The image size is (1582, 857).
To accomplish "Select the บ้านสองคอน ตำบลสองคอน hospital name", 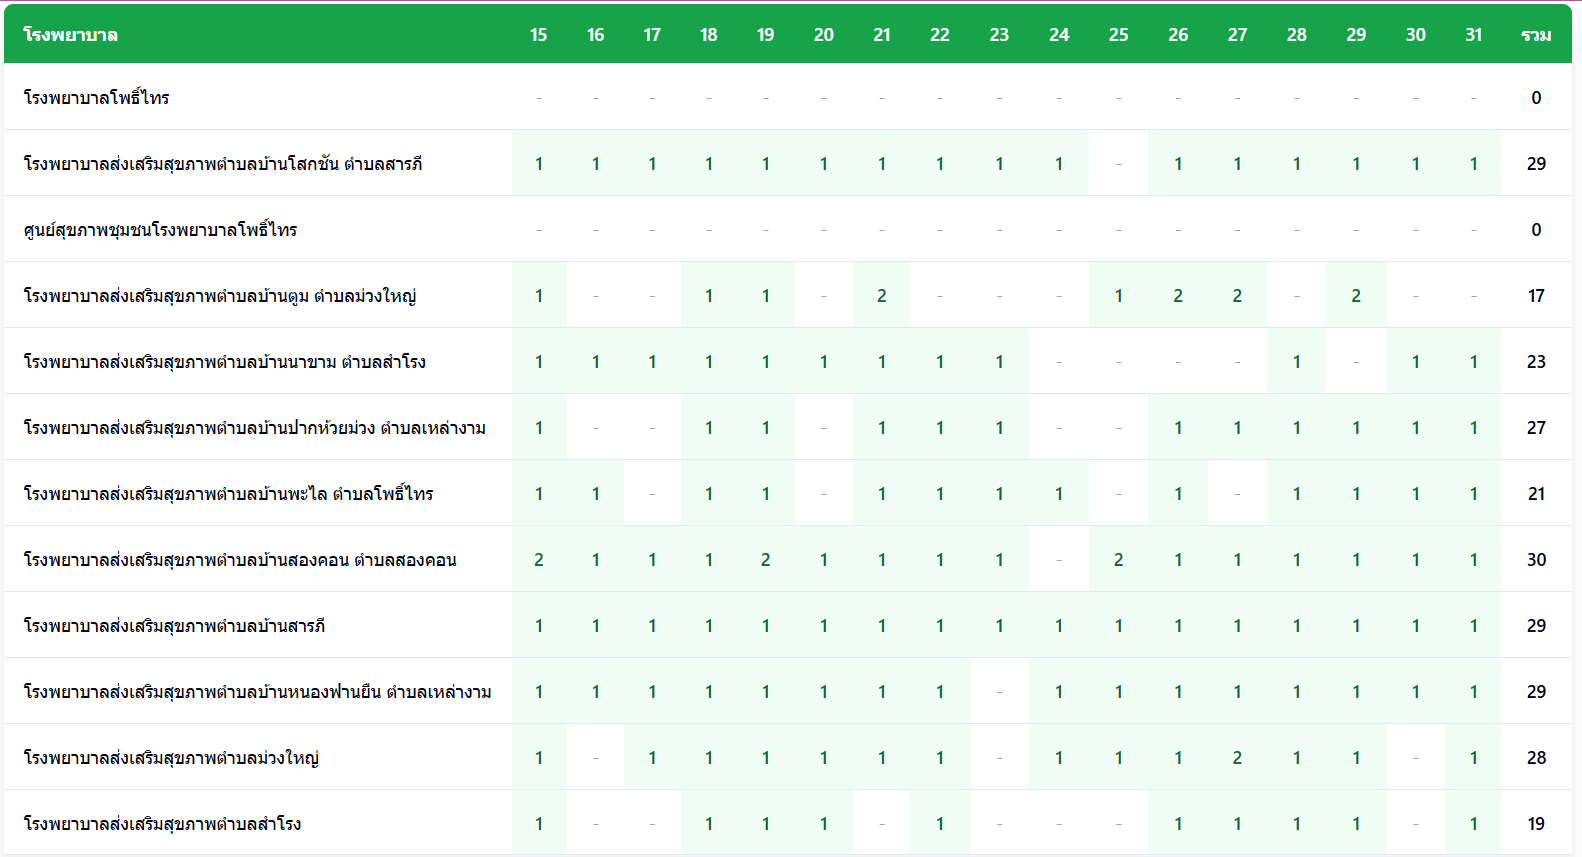I will [x=240, y=559].
